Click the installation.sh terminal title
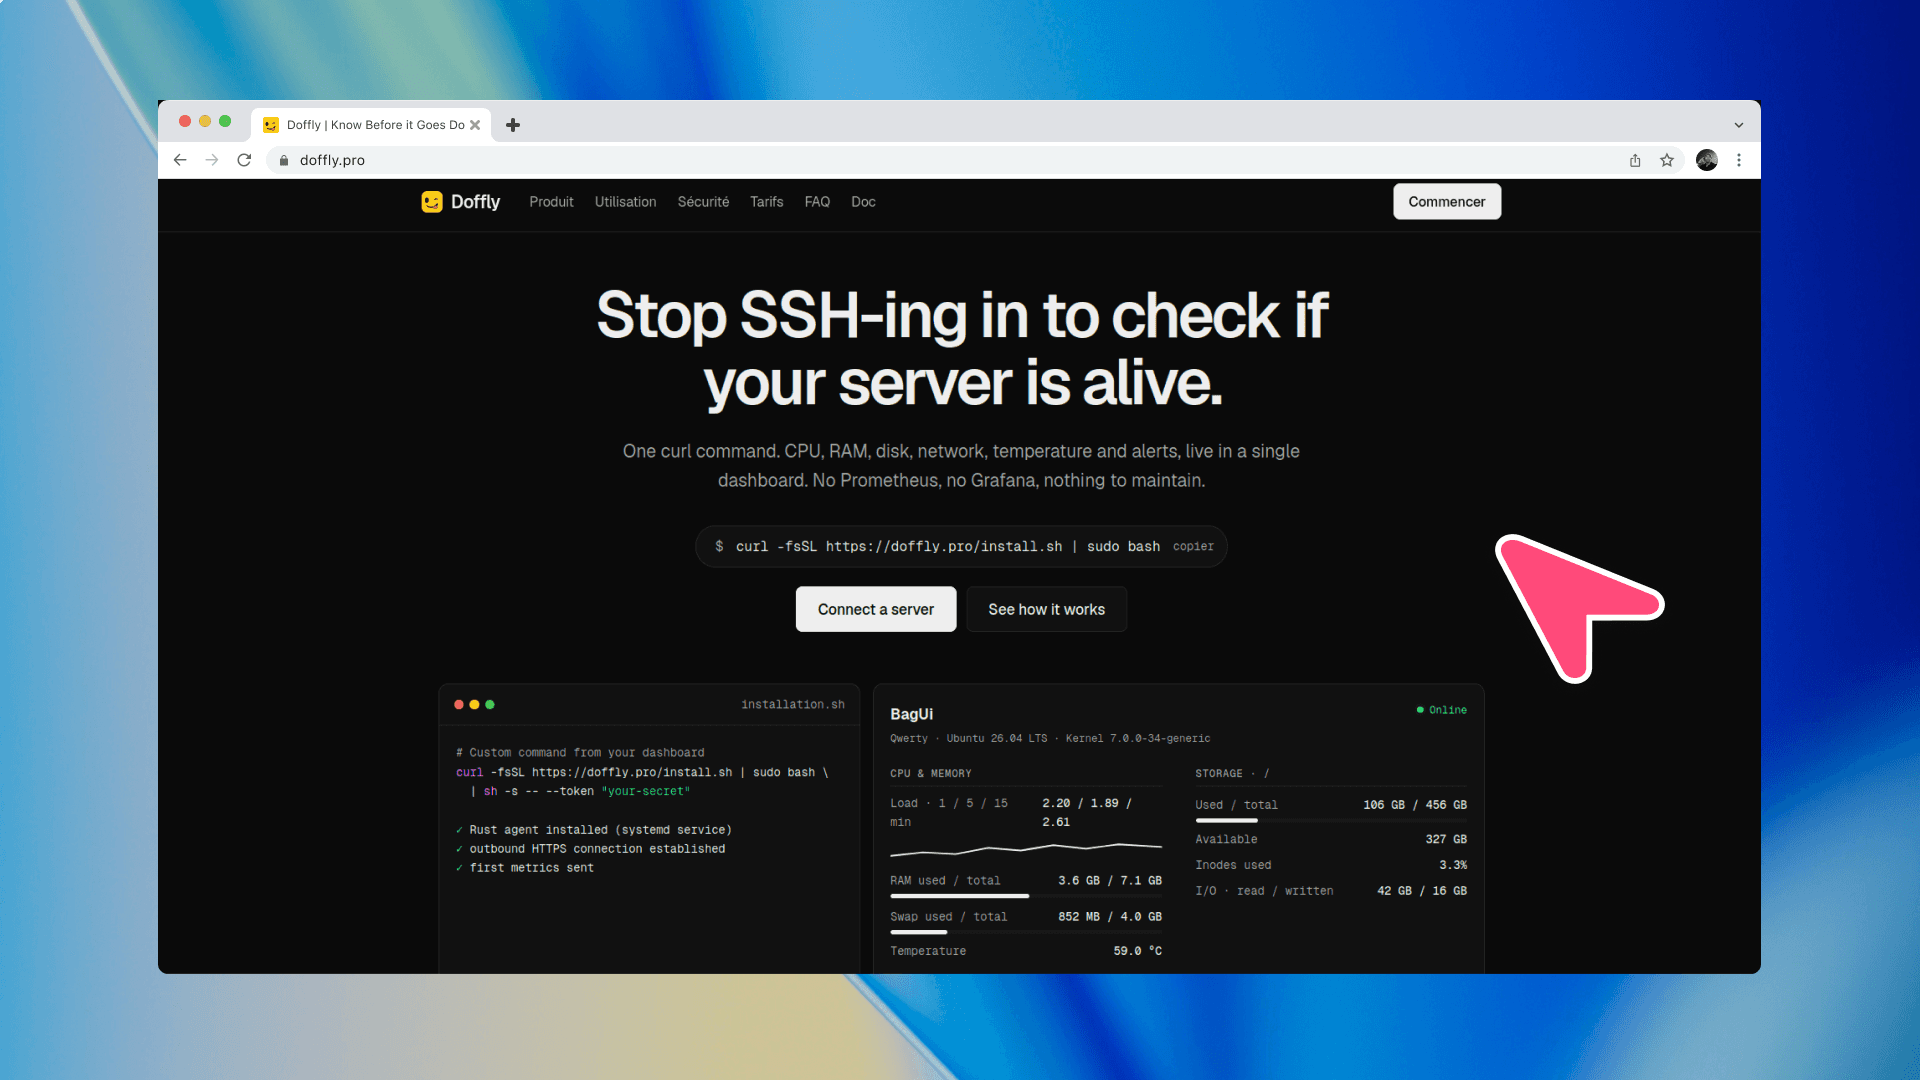This screenshot has width=1920, height=1080. pos(792,705)
